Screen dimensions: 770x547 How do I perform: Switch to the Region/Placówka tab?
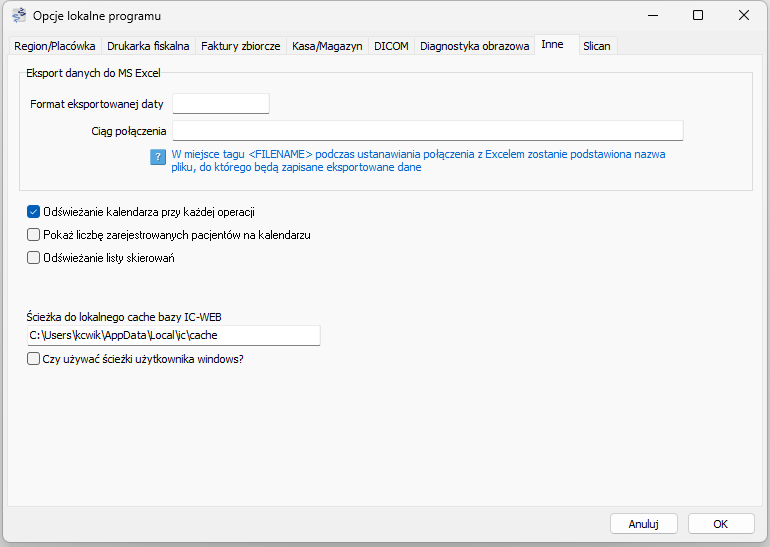(55, 46)
